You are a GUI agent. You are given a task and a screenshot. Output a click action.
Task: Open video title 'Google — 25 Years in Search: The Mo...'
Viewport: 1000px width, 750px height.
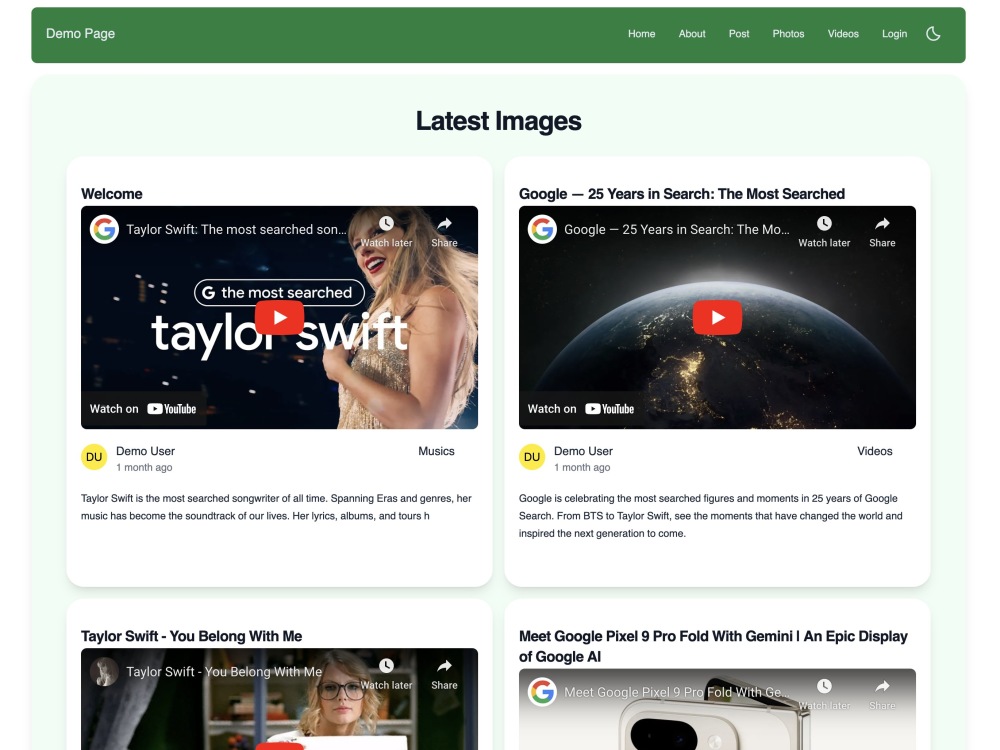pyautogui.click(x=677, y=230)
